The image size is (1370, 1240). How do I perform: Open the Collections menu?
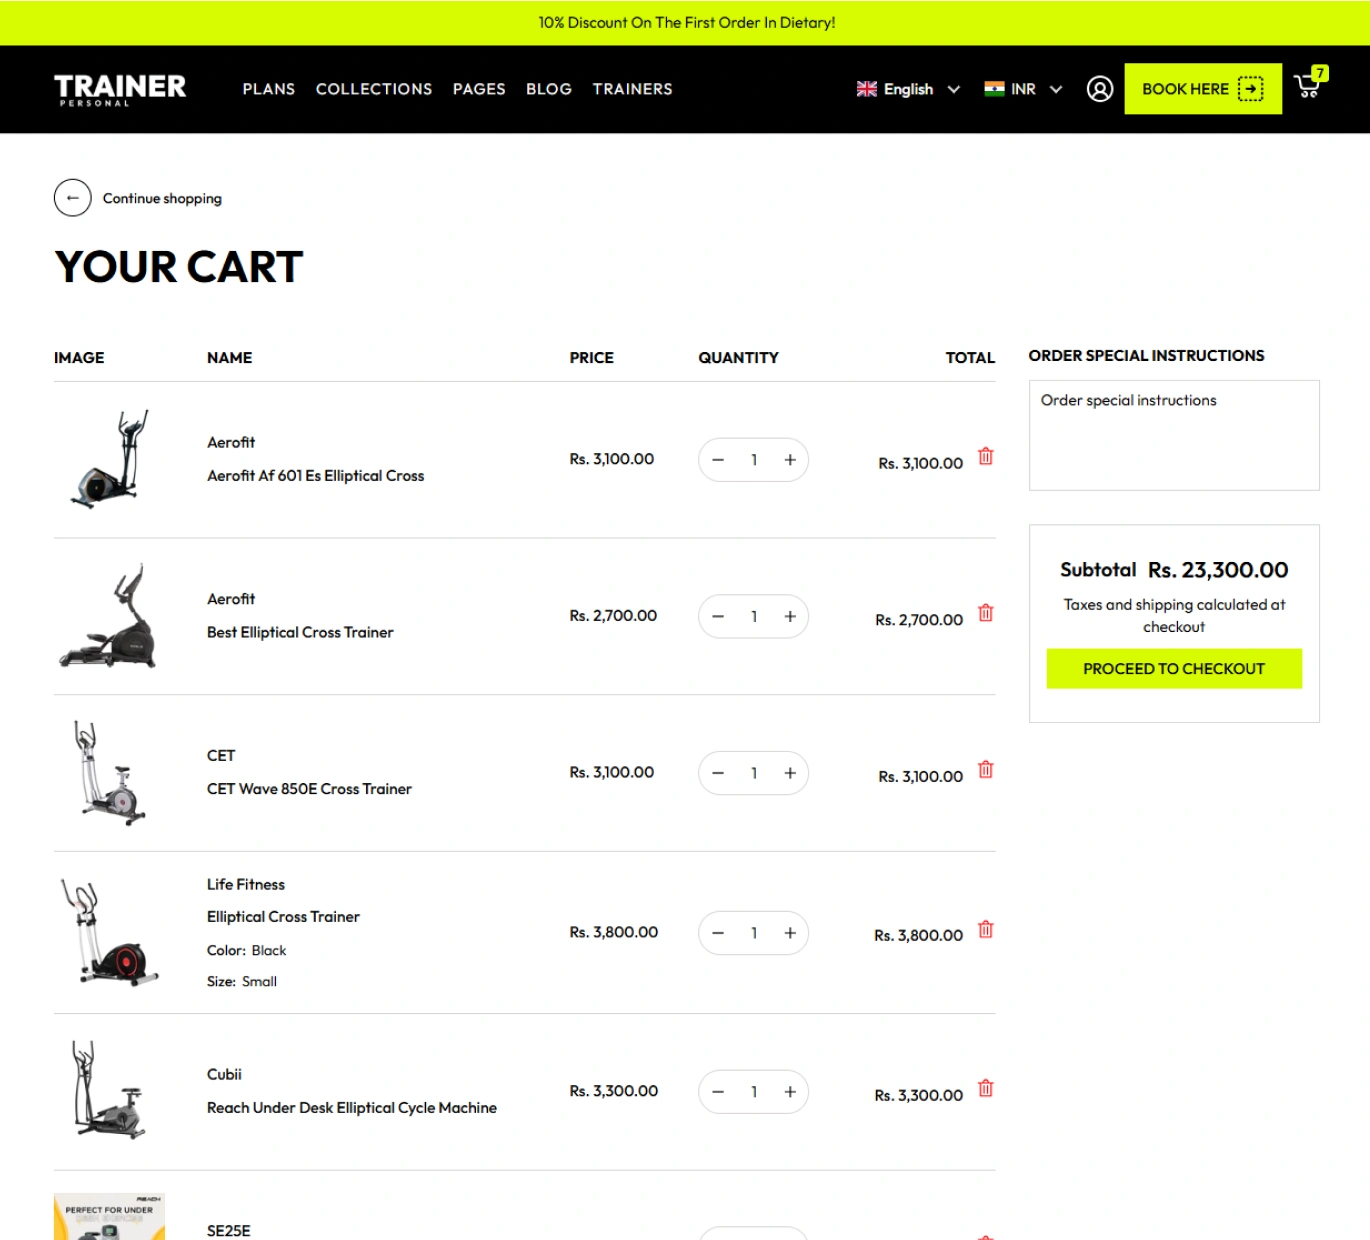point(374,89)
